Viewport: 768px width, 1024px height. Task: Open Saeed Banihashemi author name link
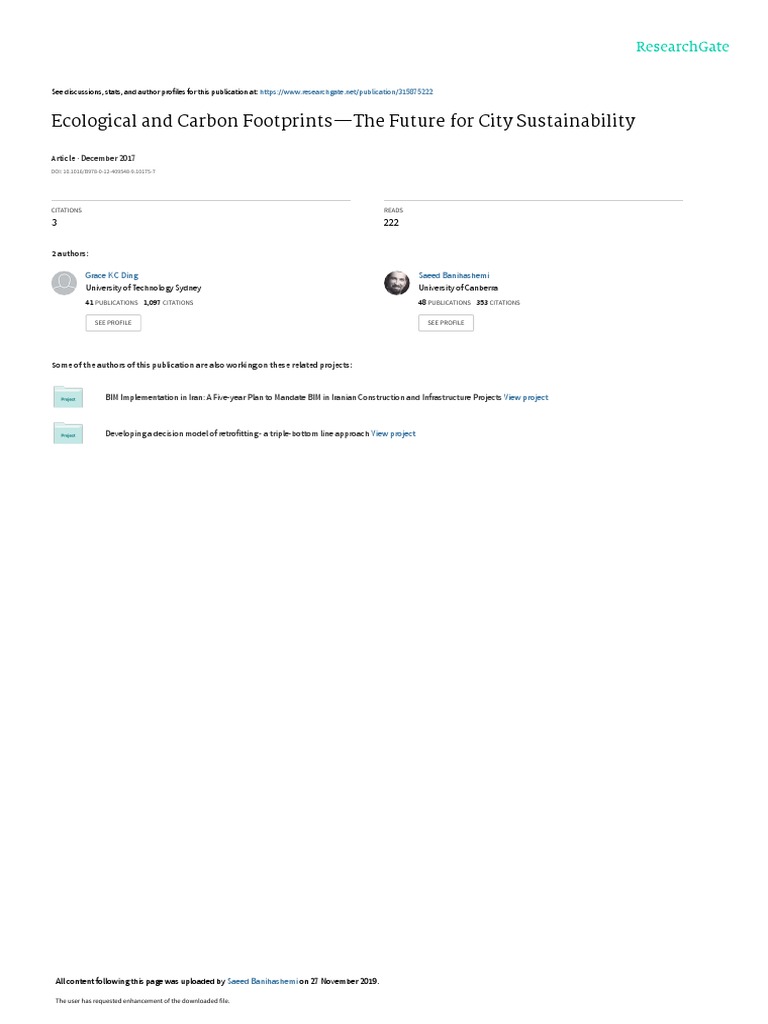pos(454,276)
